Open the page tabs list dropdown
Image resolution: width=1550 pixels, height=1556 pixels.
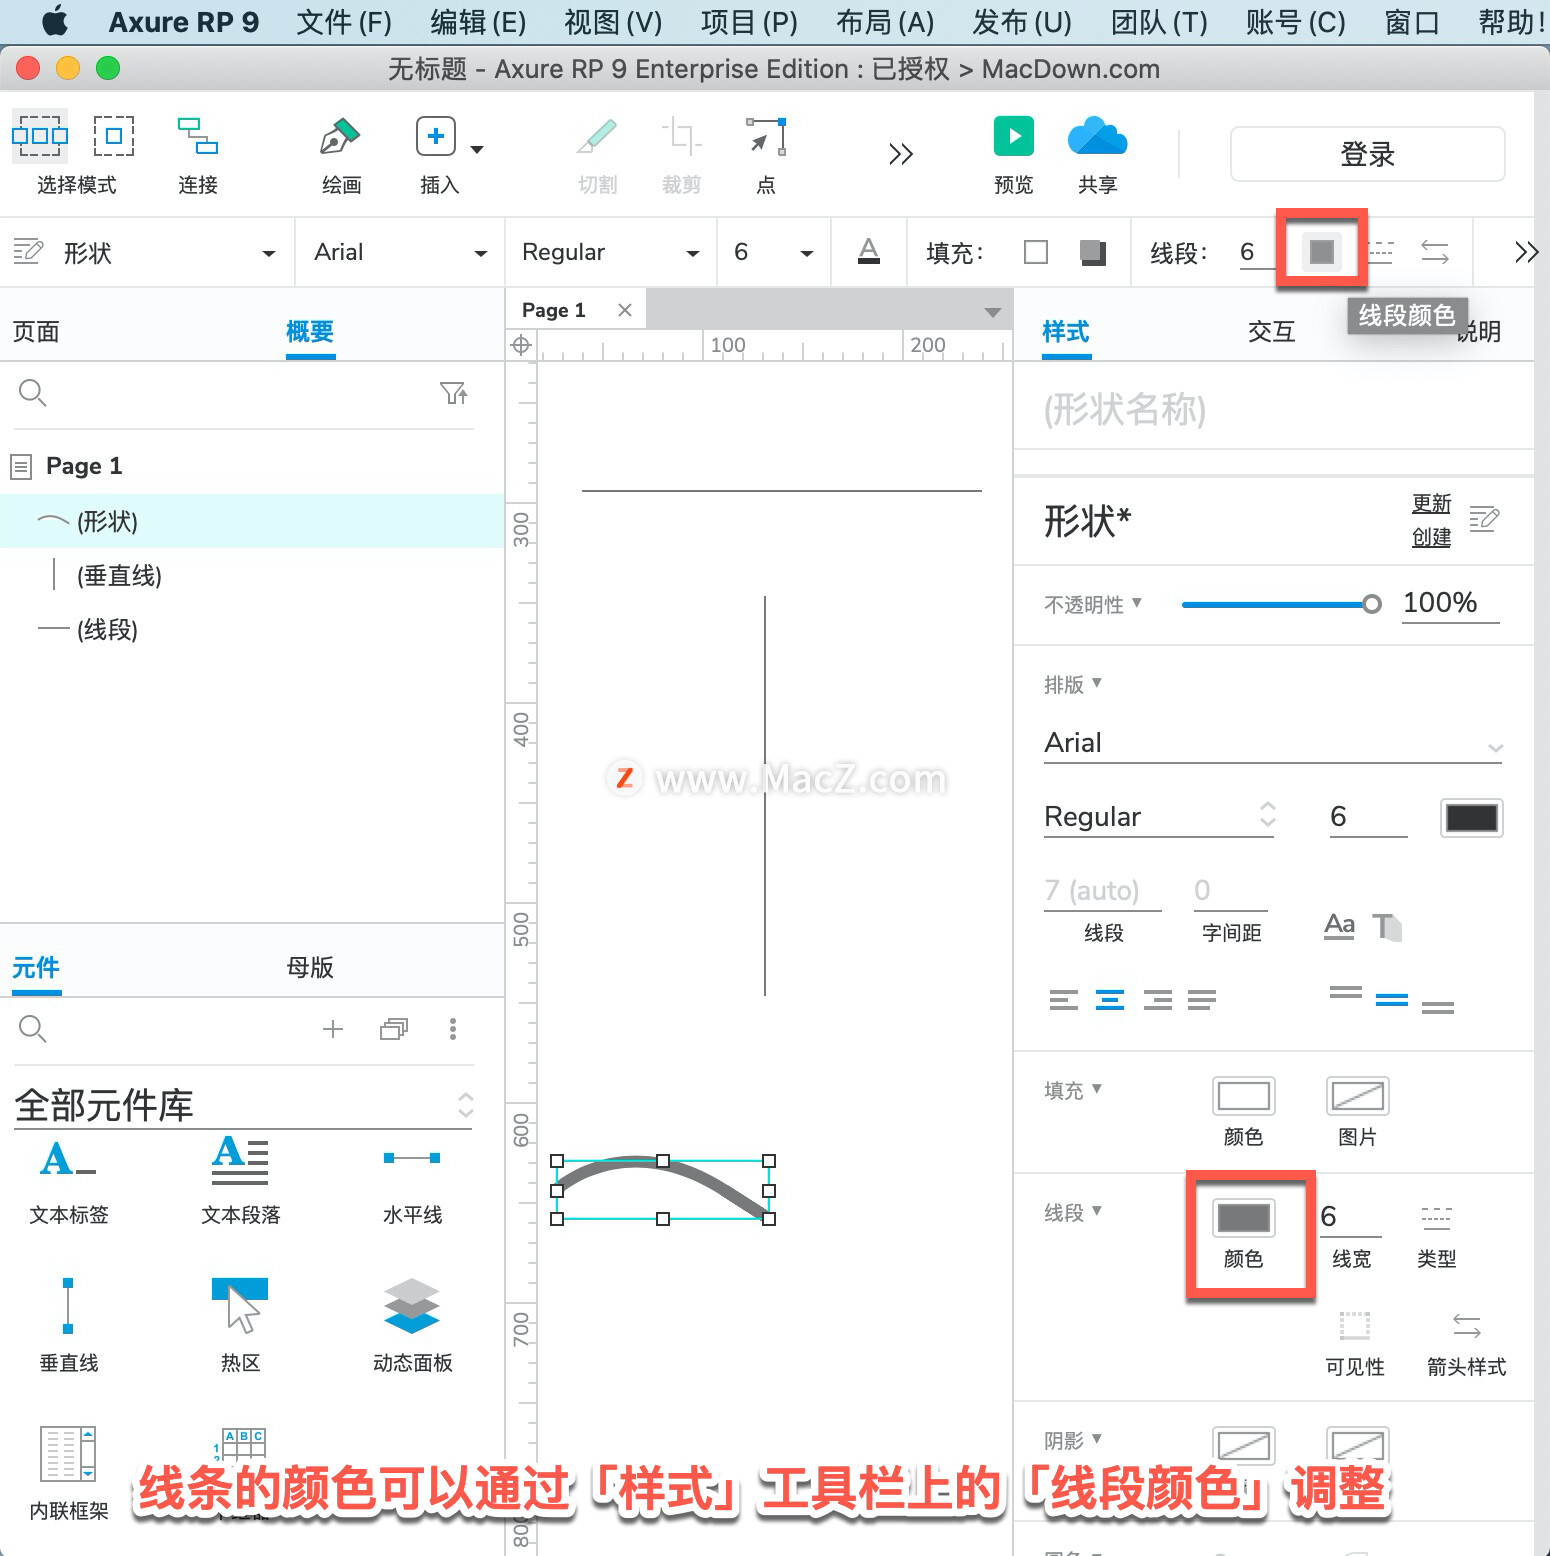point(992,312)
